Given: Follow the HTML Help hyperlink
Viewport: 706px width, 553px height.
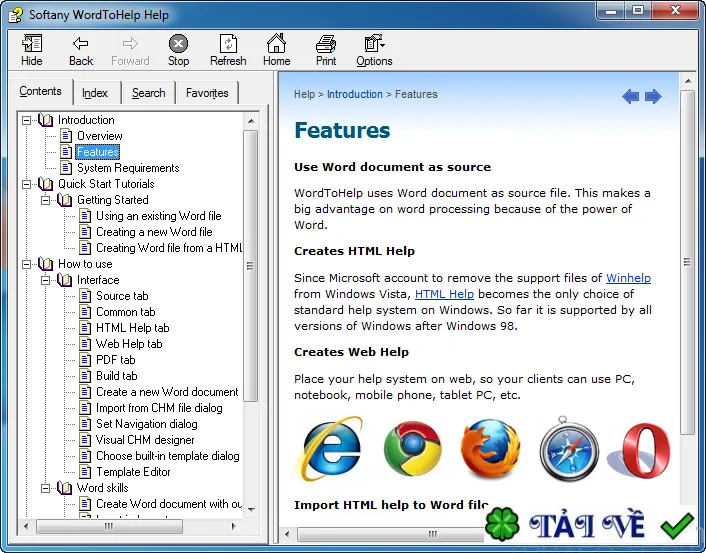Looking at the screenshot, I should [x=444, y=294].
